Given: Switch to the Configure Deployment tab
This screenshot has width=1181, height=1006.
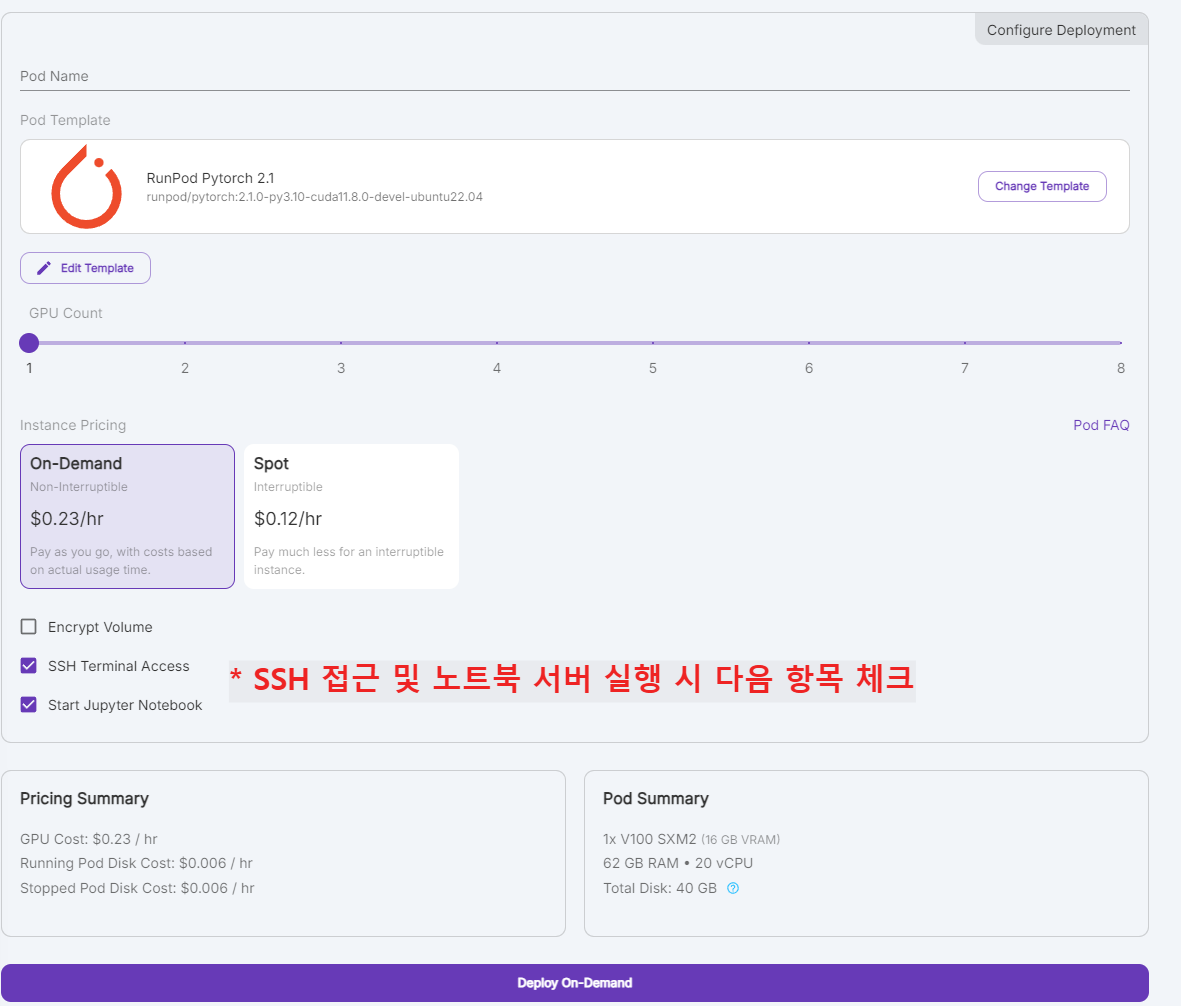Looking at the screenshot, I should (x=1060, y=29).
